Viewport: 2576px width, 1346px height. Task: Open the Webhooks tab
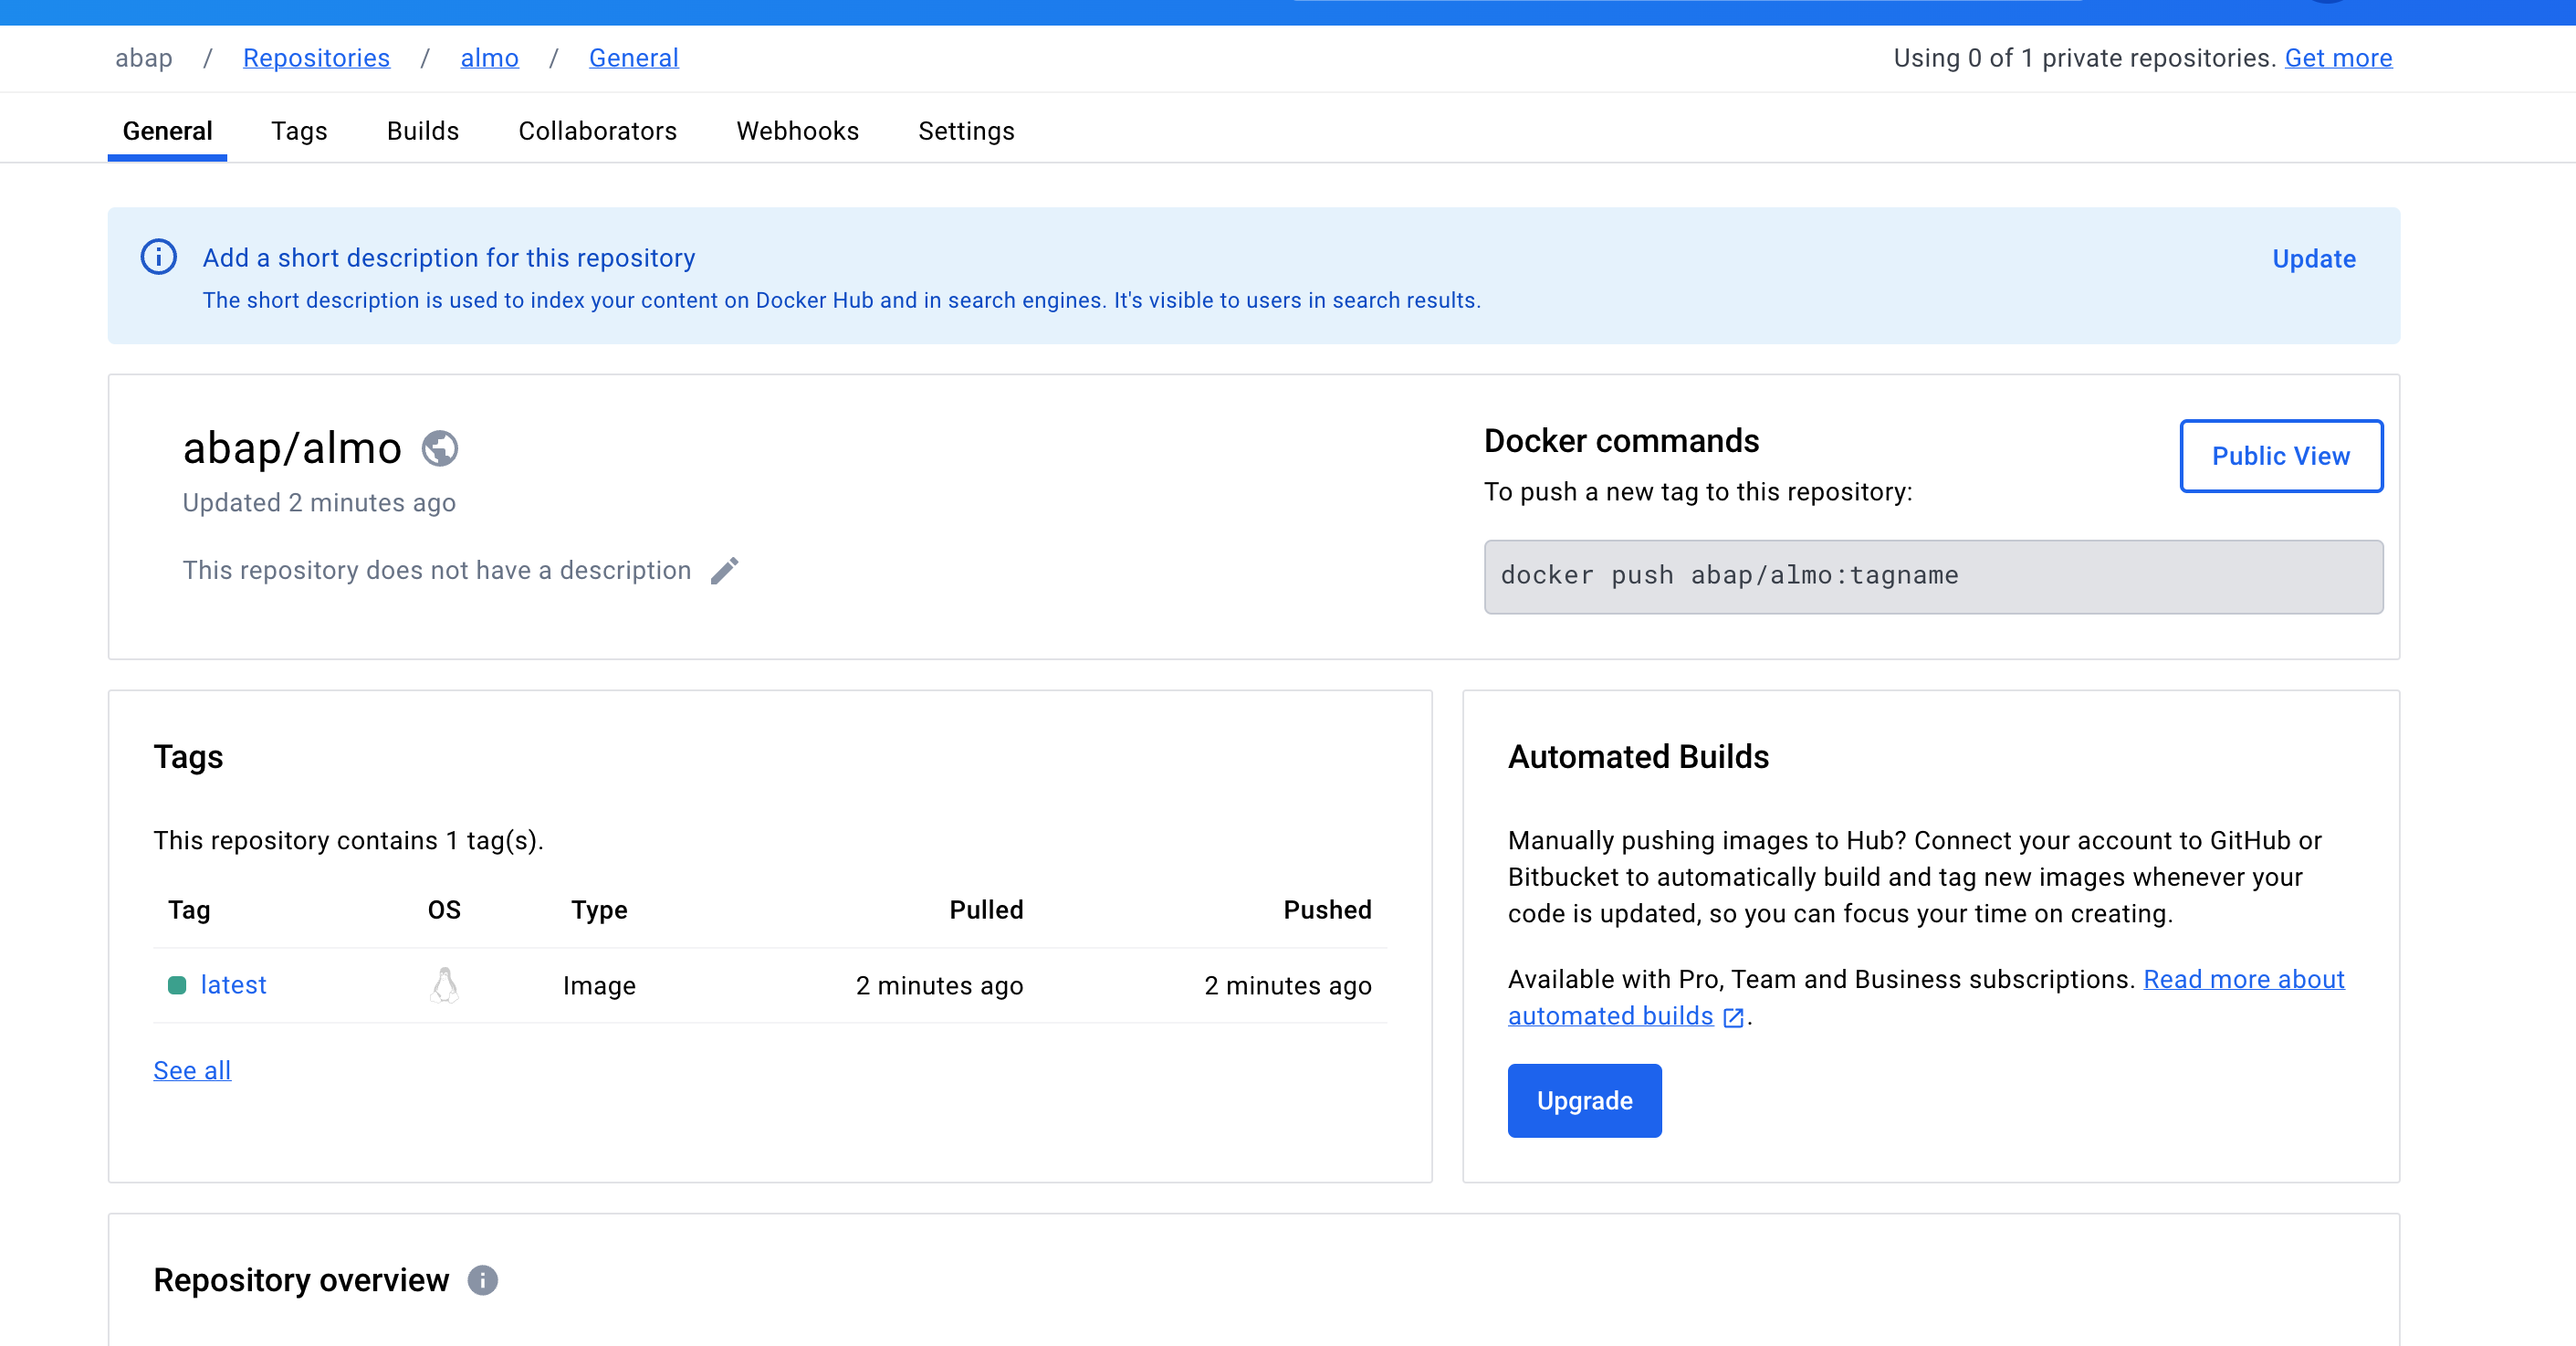click(x=798, y=131)
